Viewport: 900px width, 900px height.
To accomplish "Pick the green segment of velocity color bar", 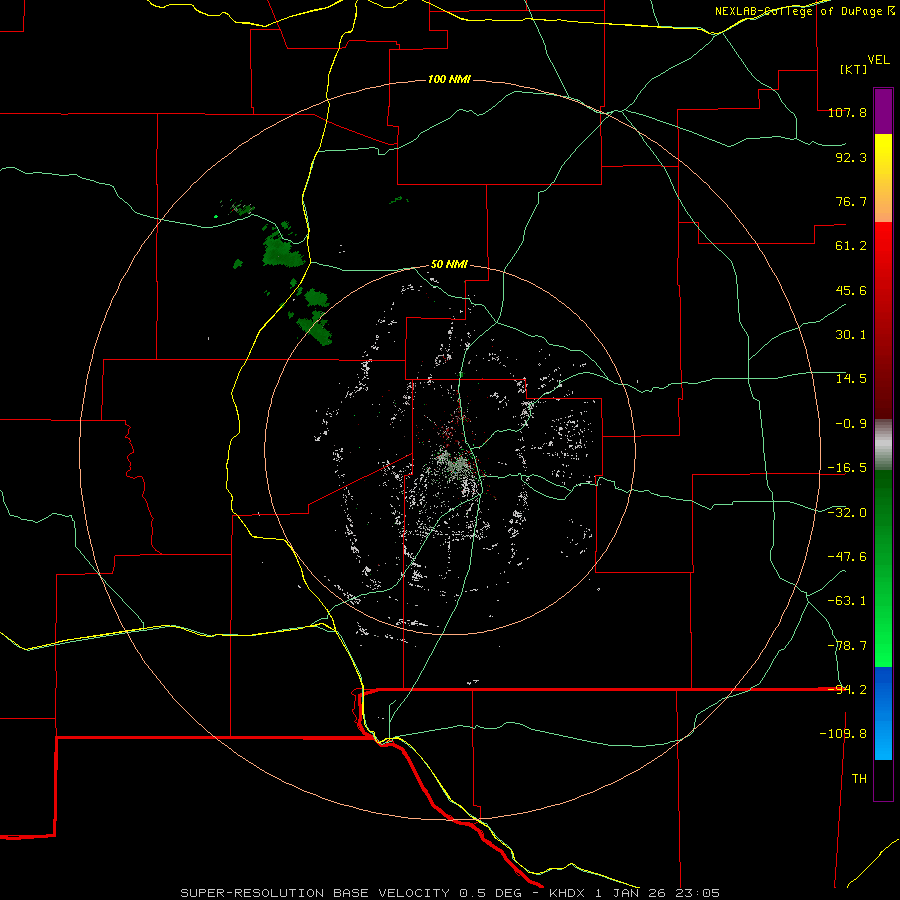I will pos(883,568).
